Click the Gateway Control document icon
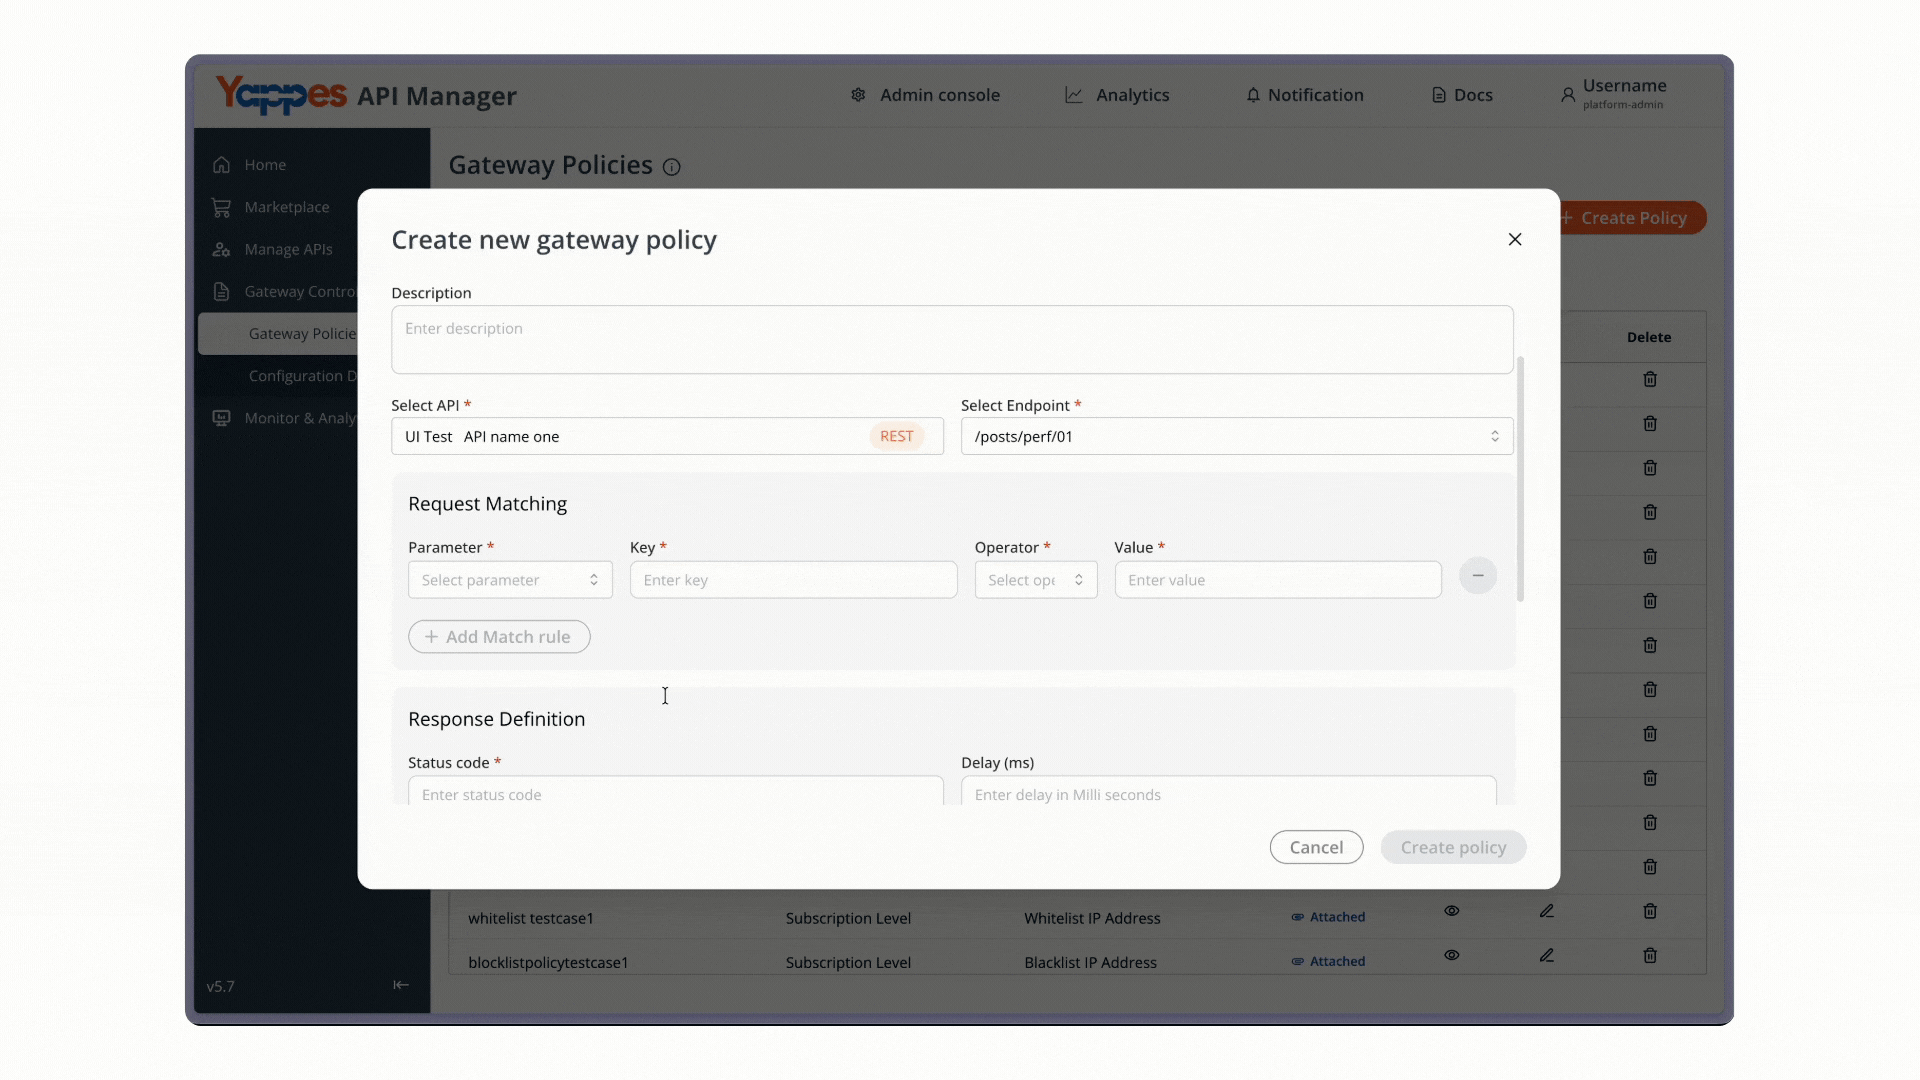The width and height of the screenshot is (1920, 1080). (x=222, y=292)
